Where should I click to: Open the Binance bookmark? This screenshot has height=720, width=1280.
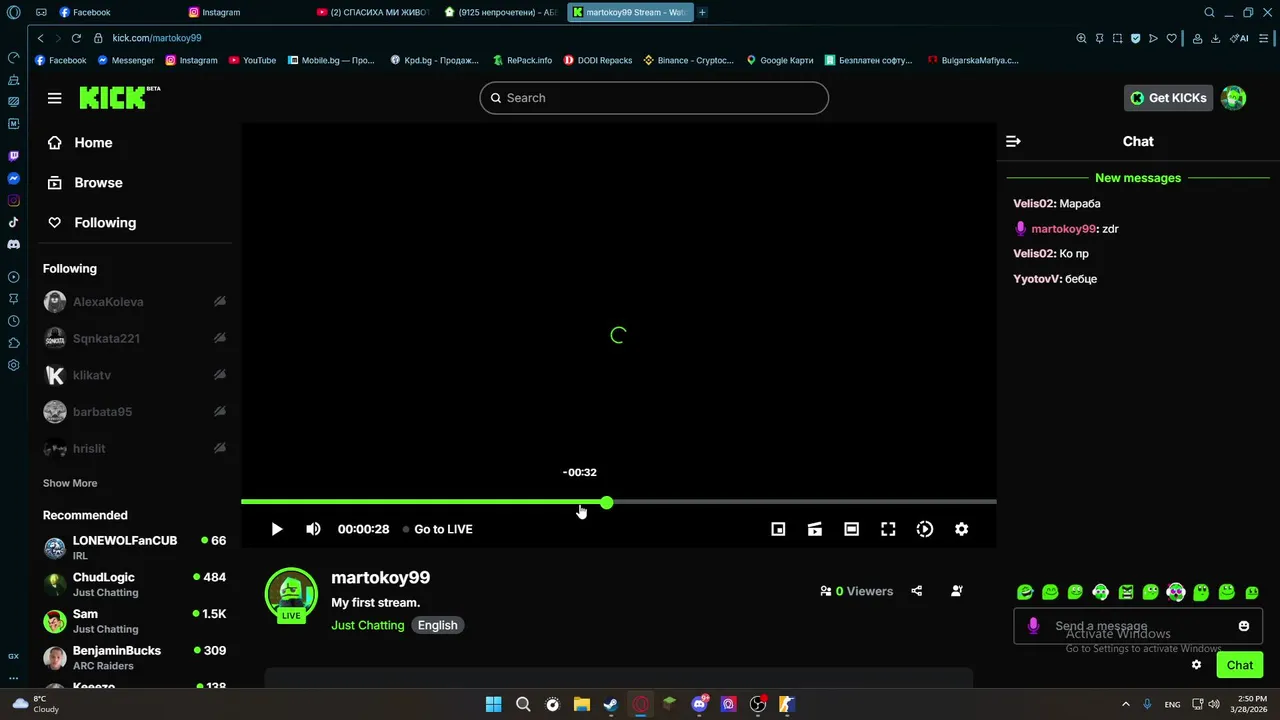(x=689, y=60)
